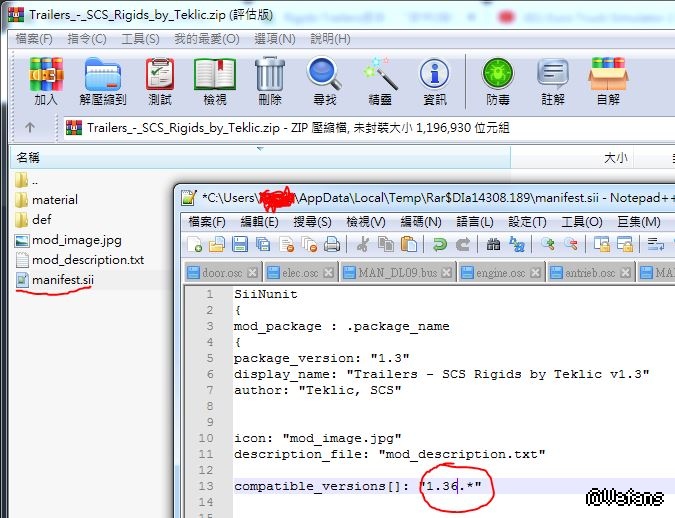Click Notepad++ Copy toolbar icon
The width and height of the screenshot is (675, 518).
(386, 245)
